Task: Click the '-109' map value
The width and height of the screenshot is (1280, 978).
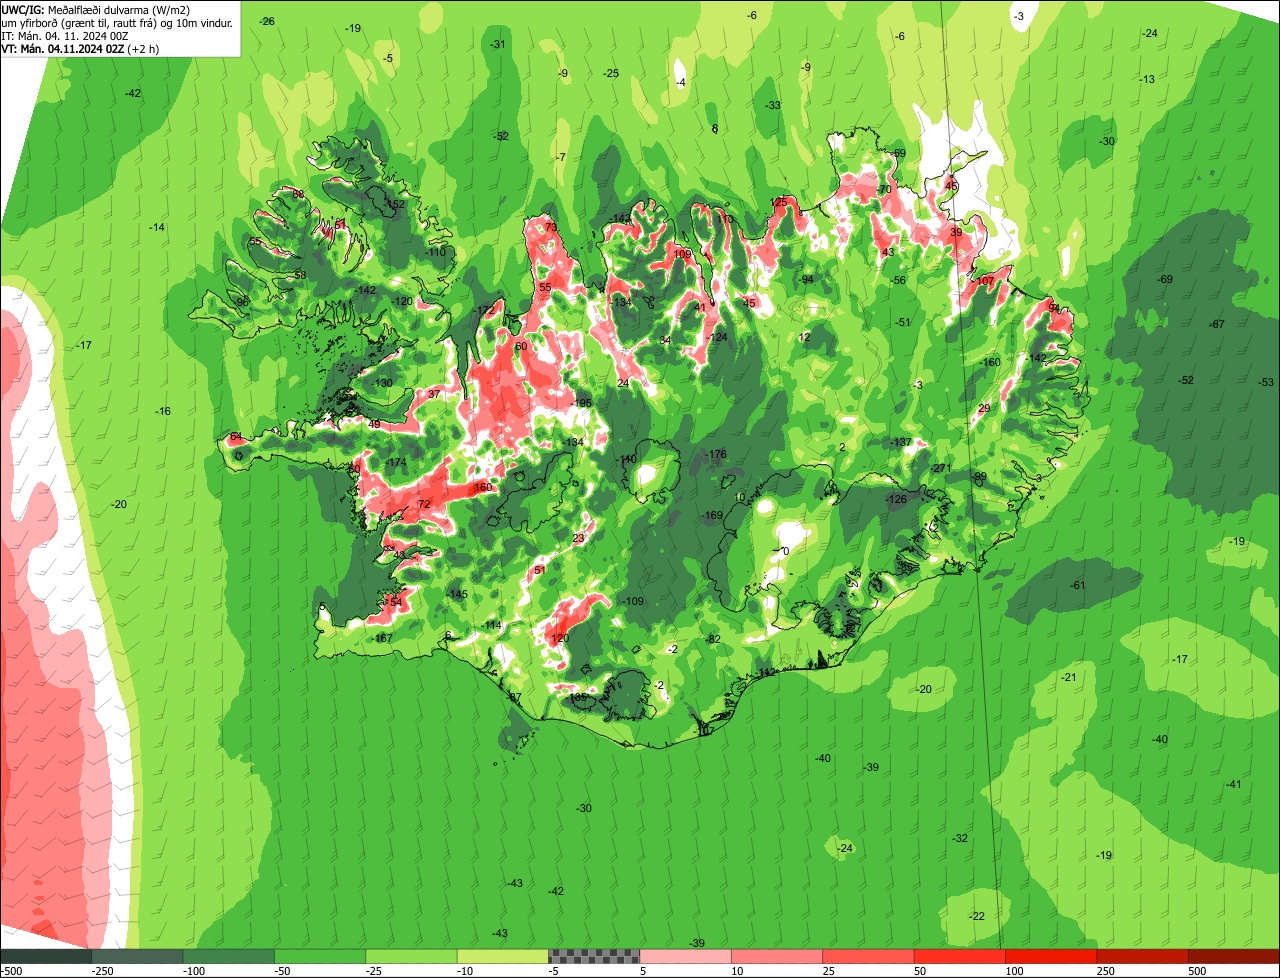Action: point(633,601)
